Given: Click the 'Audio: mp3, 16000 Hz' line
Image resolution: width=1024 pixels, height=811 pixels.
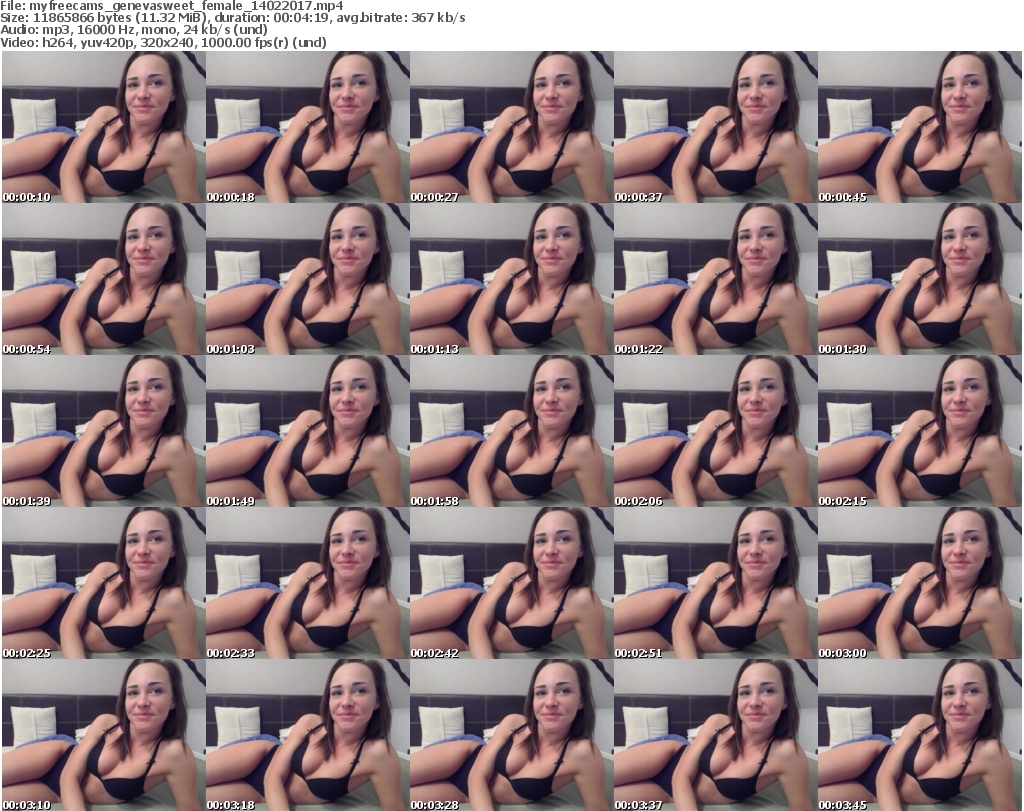Looking at the screenshot, I should [x=134, y=30].
